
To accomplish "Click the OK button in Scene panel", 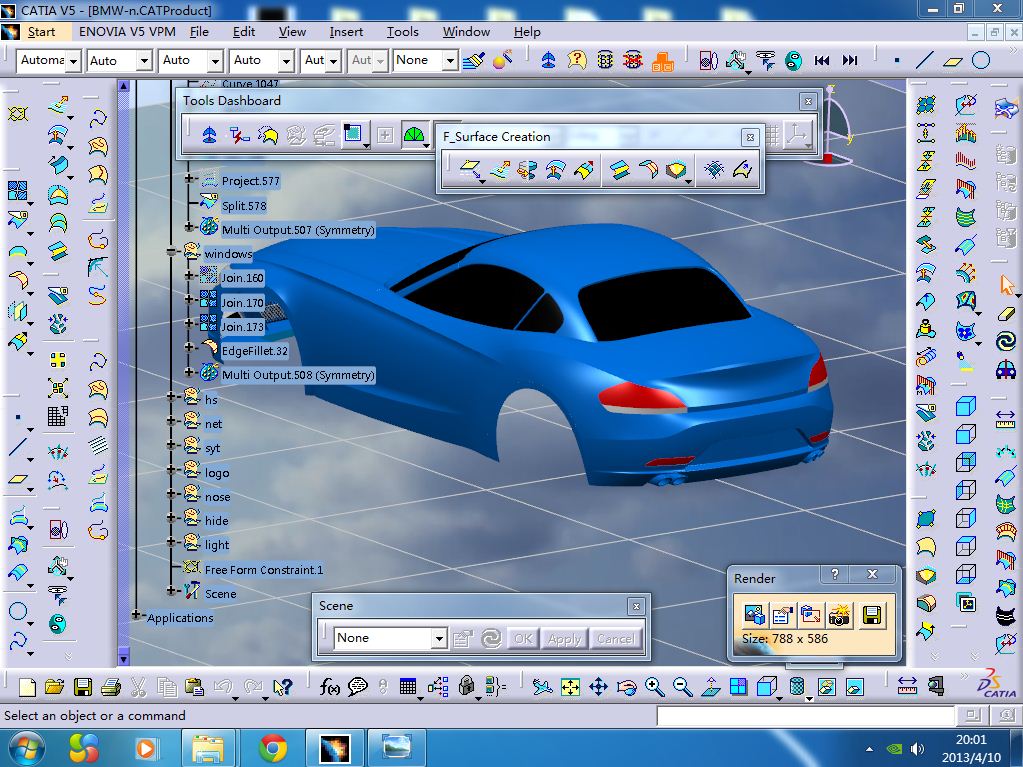I will (523, 639).
